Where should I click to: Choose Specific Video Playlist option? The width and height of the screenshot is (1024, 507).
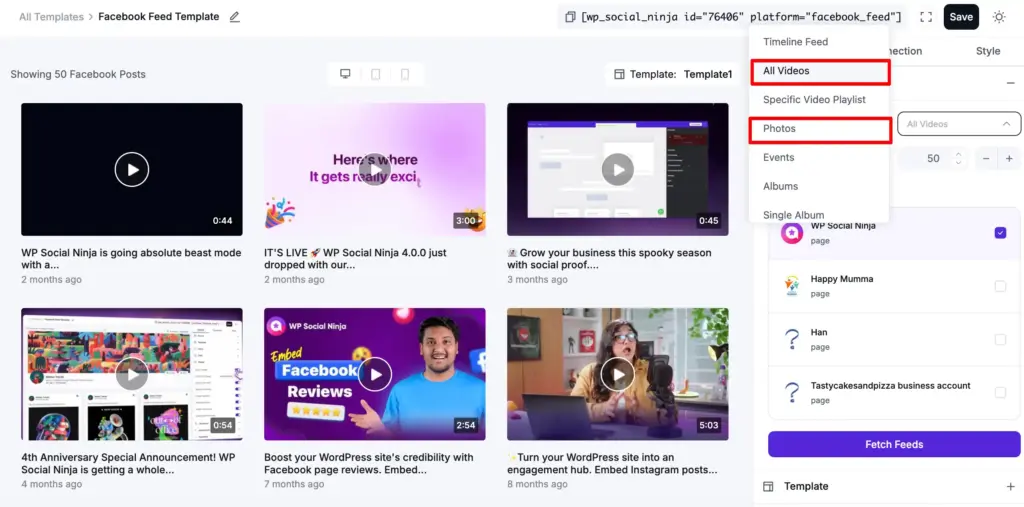tap(819, 99)
